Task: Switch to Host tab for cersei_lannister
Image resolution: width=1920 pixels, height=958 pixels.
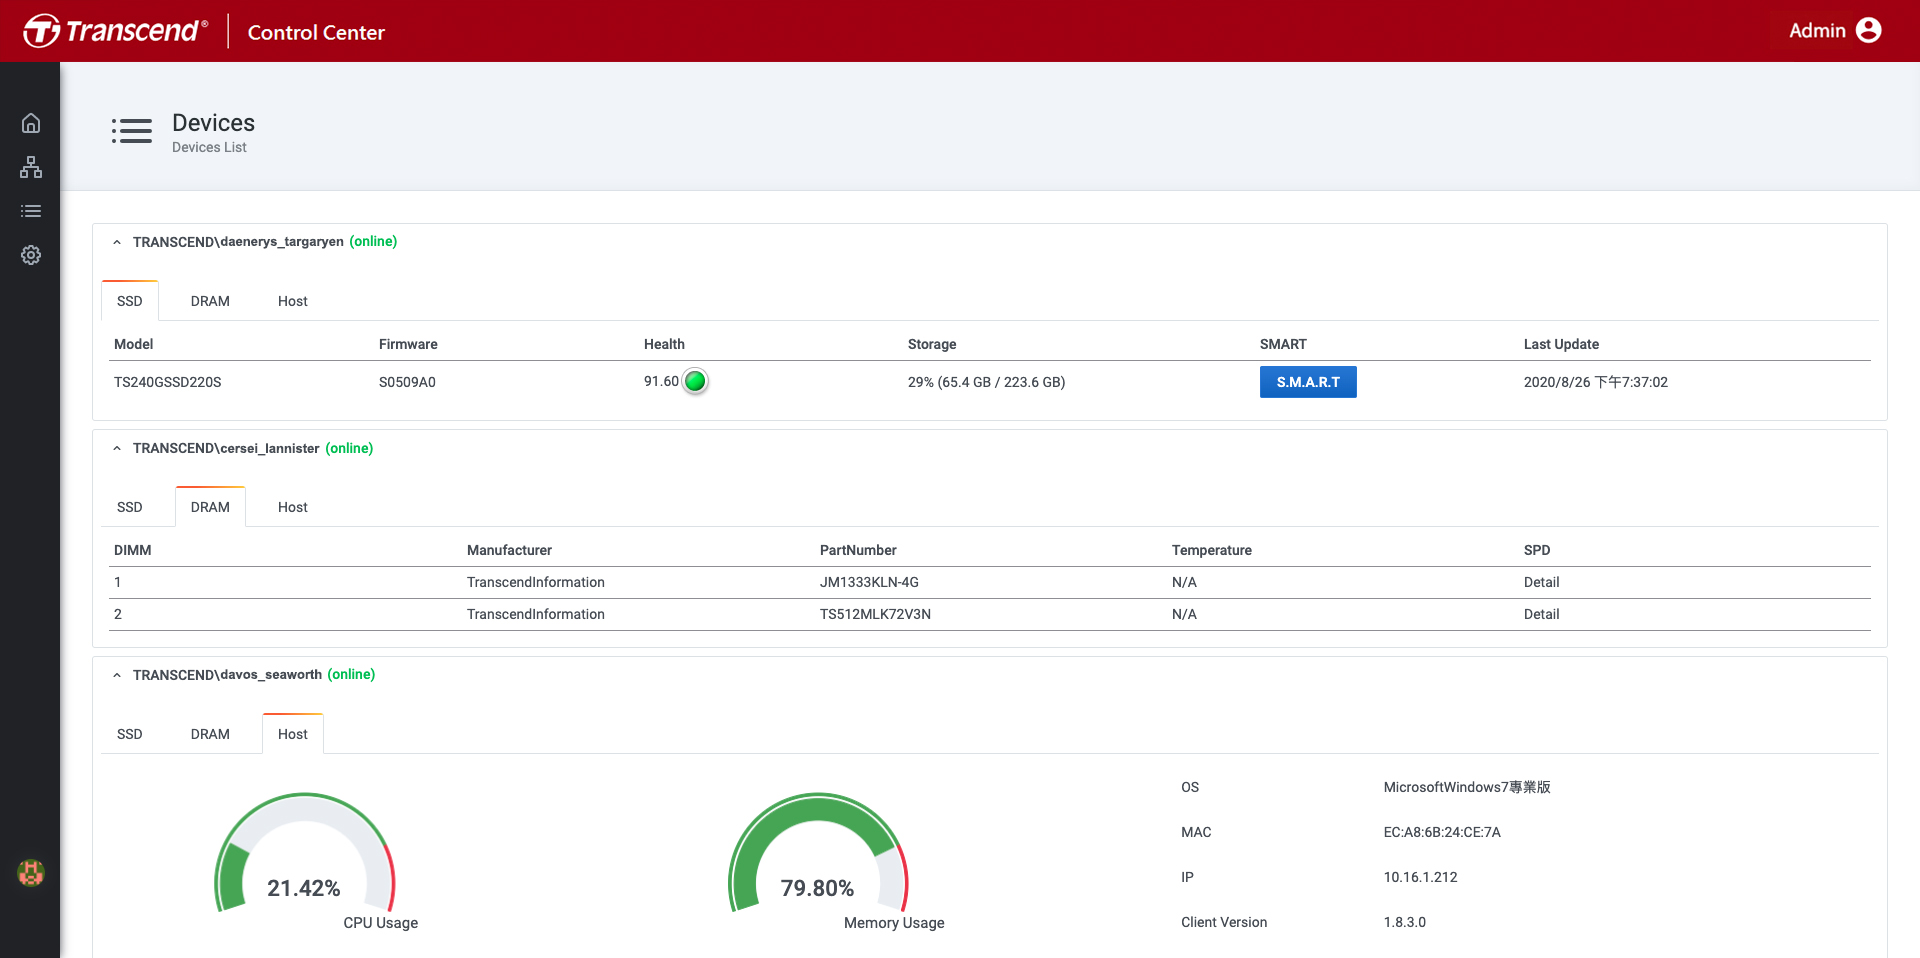Action: point(292,507)
